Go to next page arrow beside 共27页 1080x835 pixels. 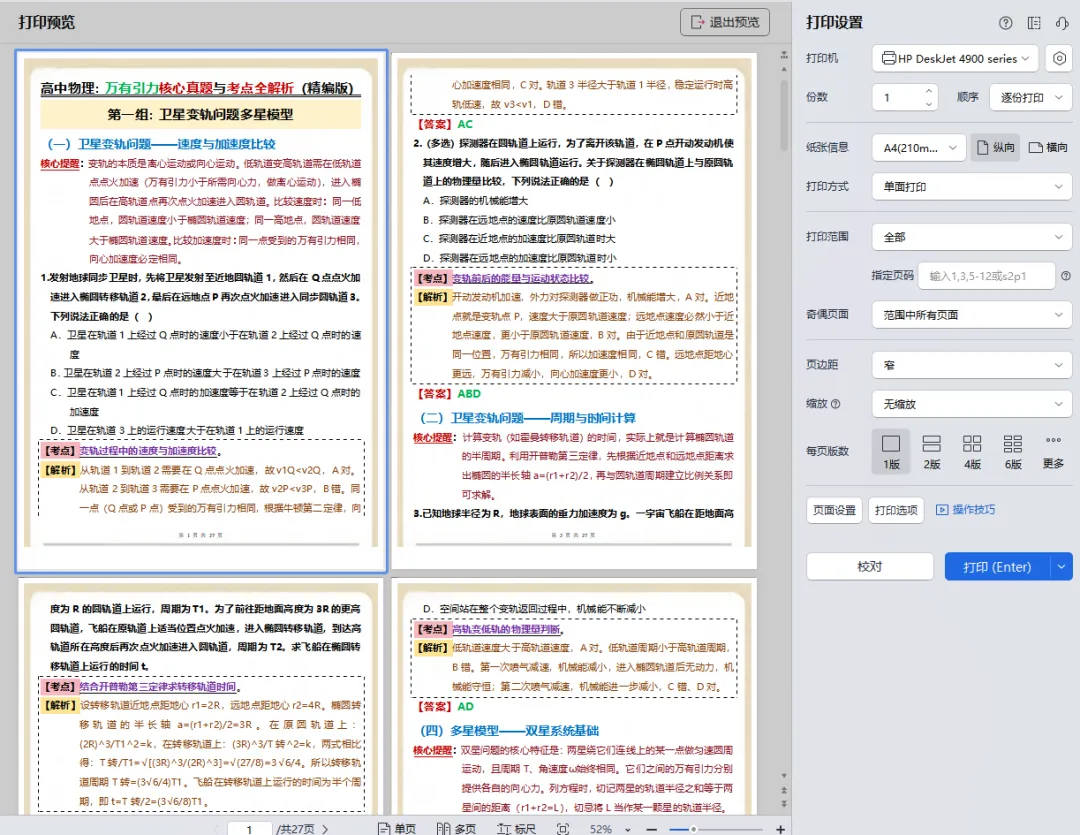click(325, 829)
